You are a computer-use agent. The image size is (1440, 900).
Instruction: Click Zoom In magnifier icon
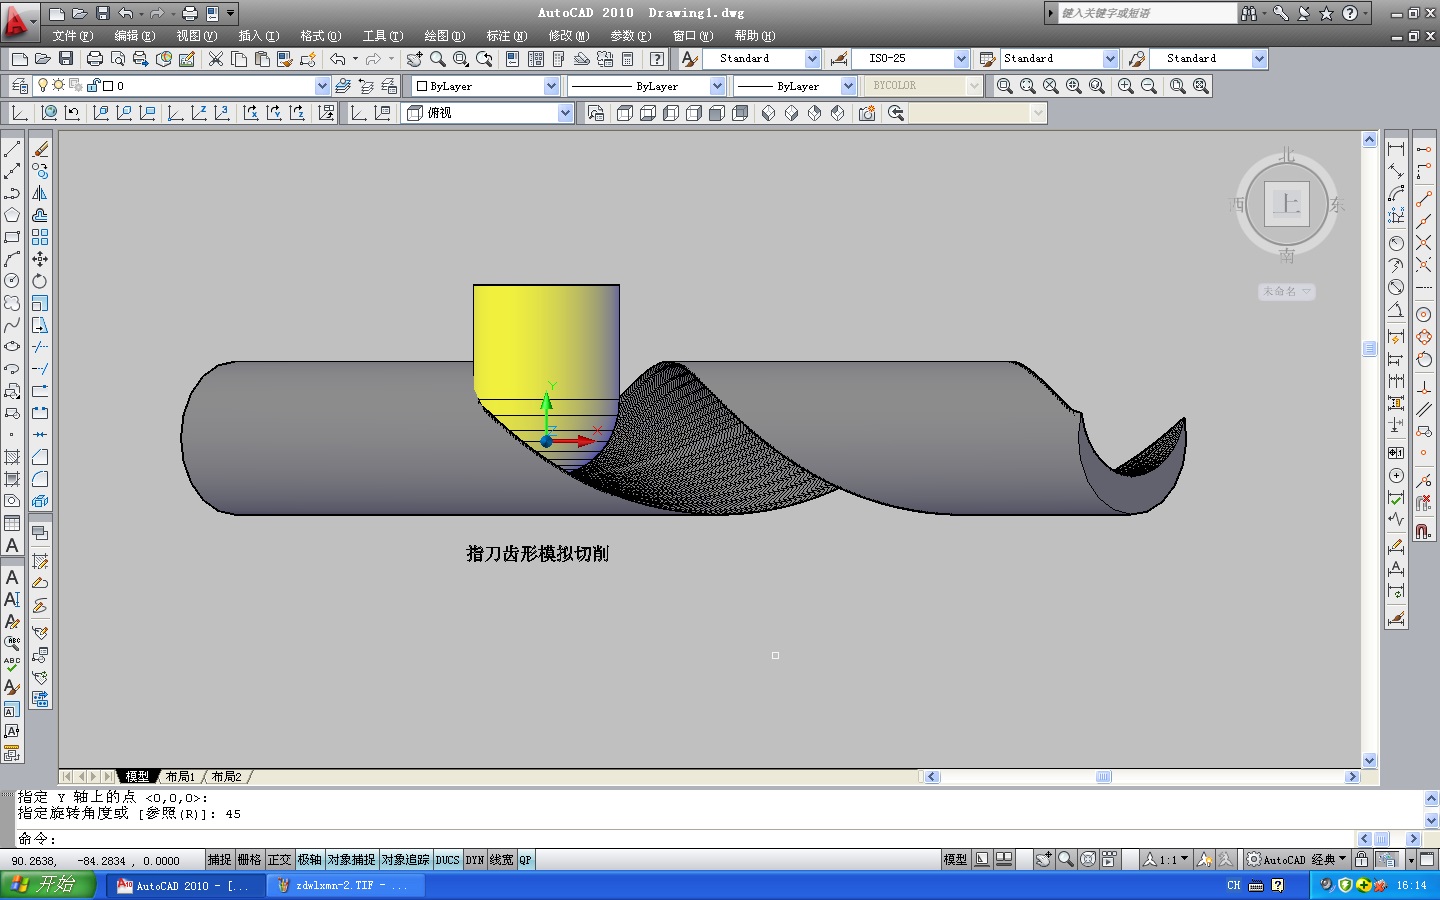[x=1125, y=86]
